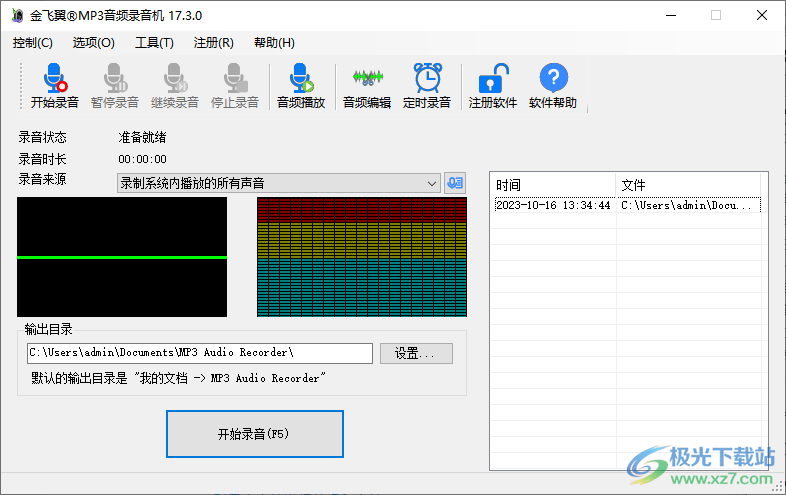
Task: Click the icon button beside the 录音来源 dropdown
Action: click(x=455, y=183)
